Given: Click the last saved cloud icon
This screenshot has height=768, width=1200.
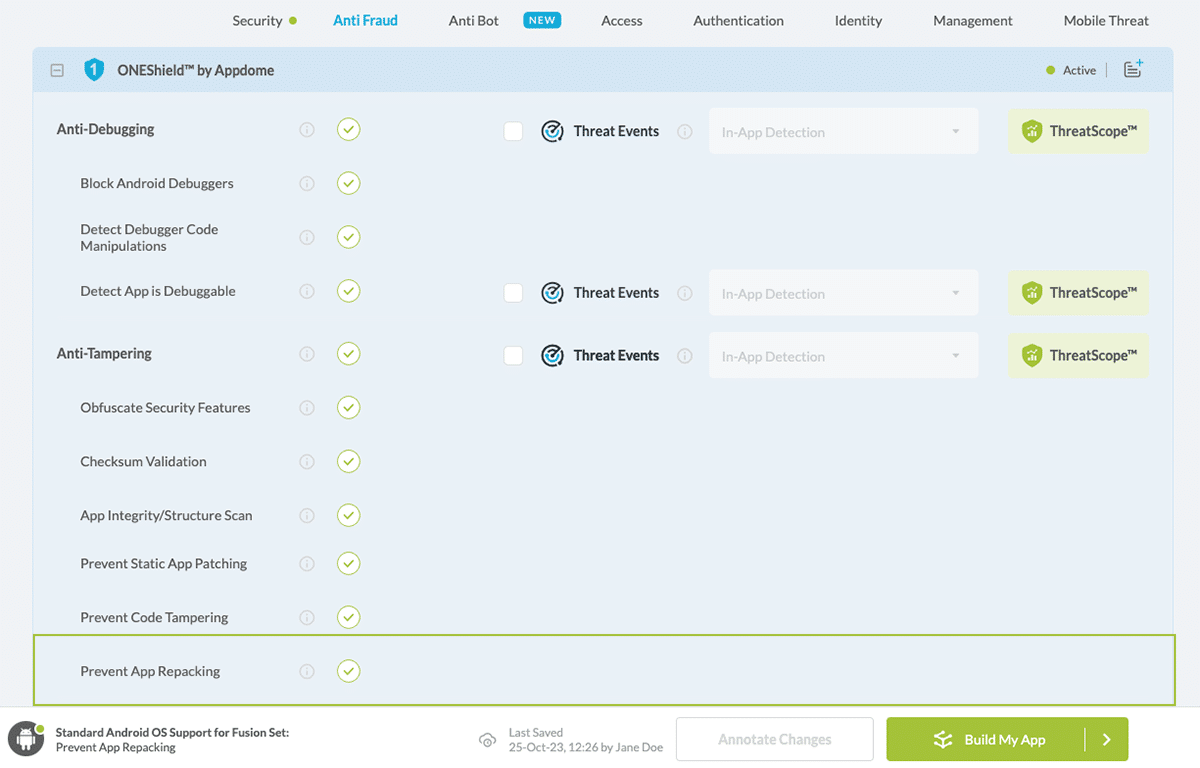Looking at the screenshot, I should (x=487, y=740).
